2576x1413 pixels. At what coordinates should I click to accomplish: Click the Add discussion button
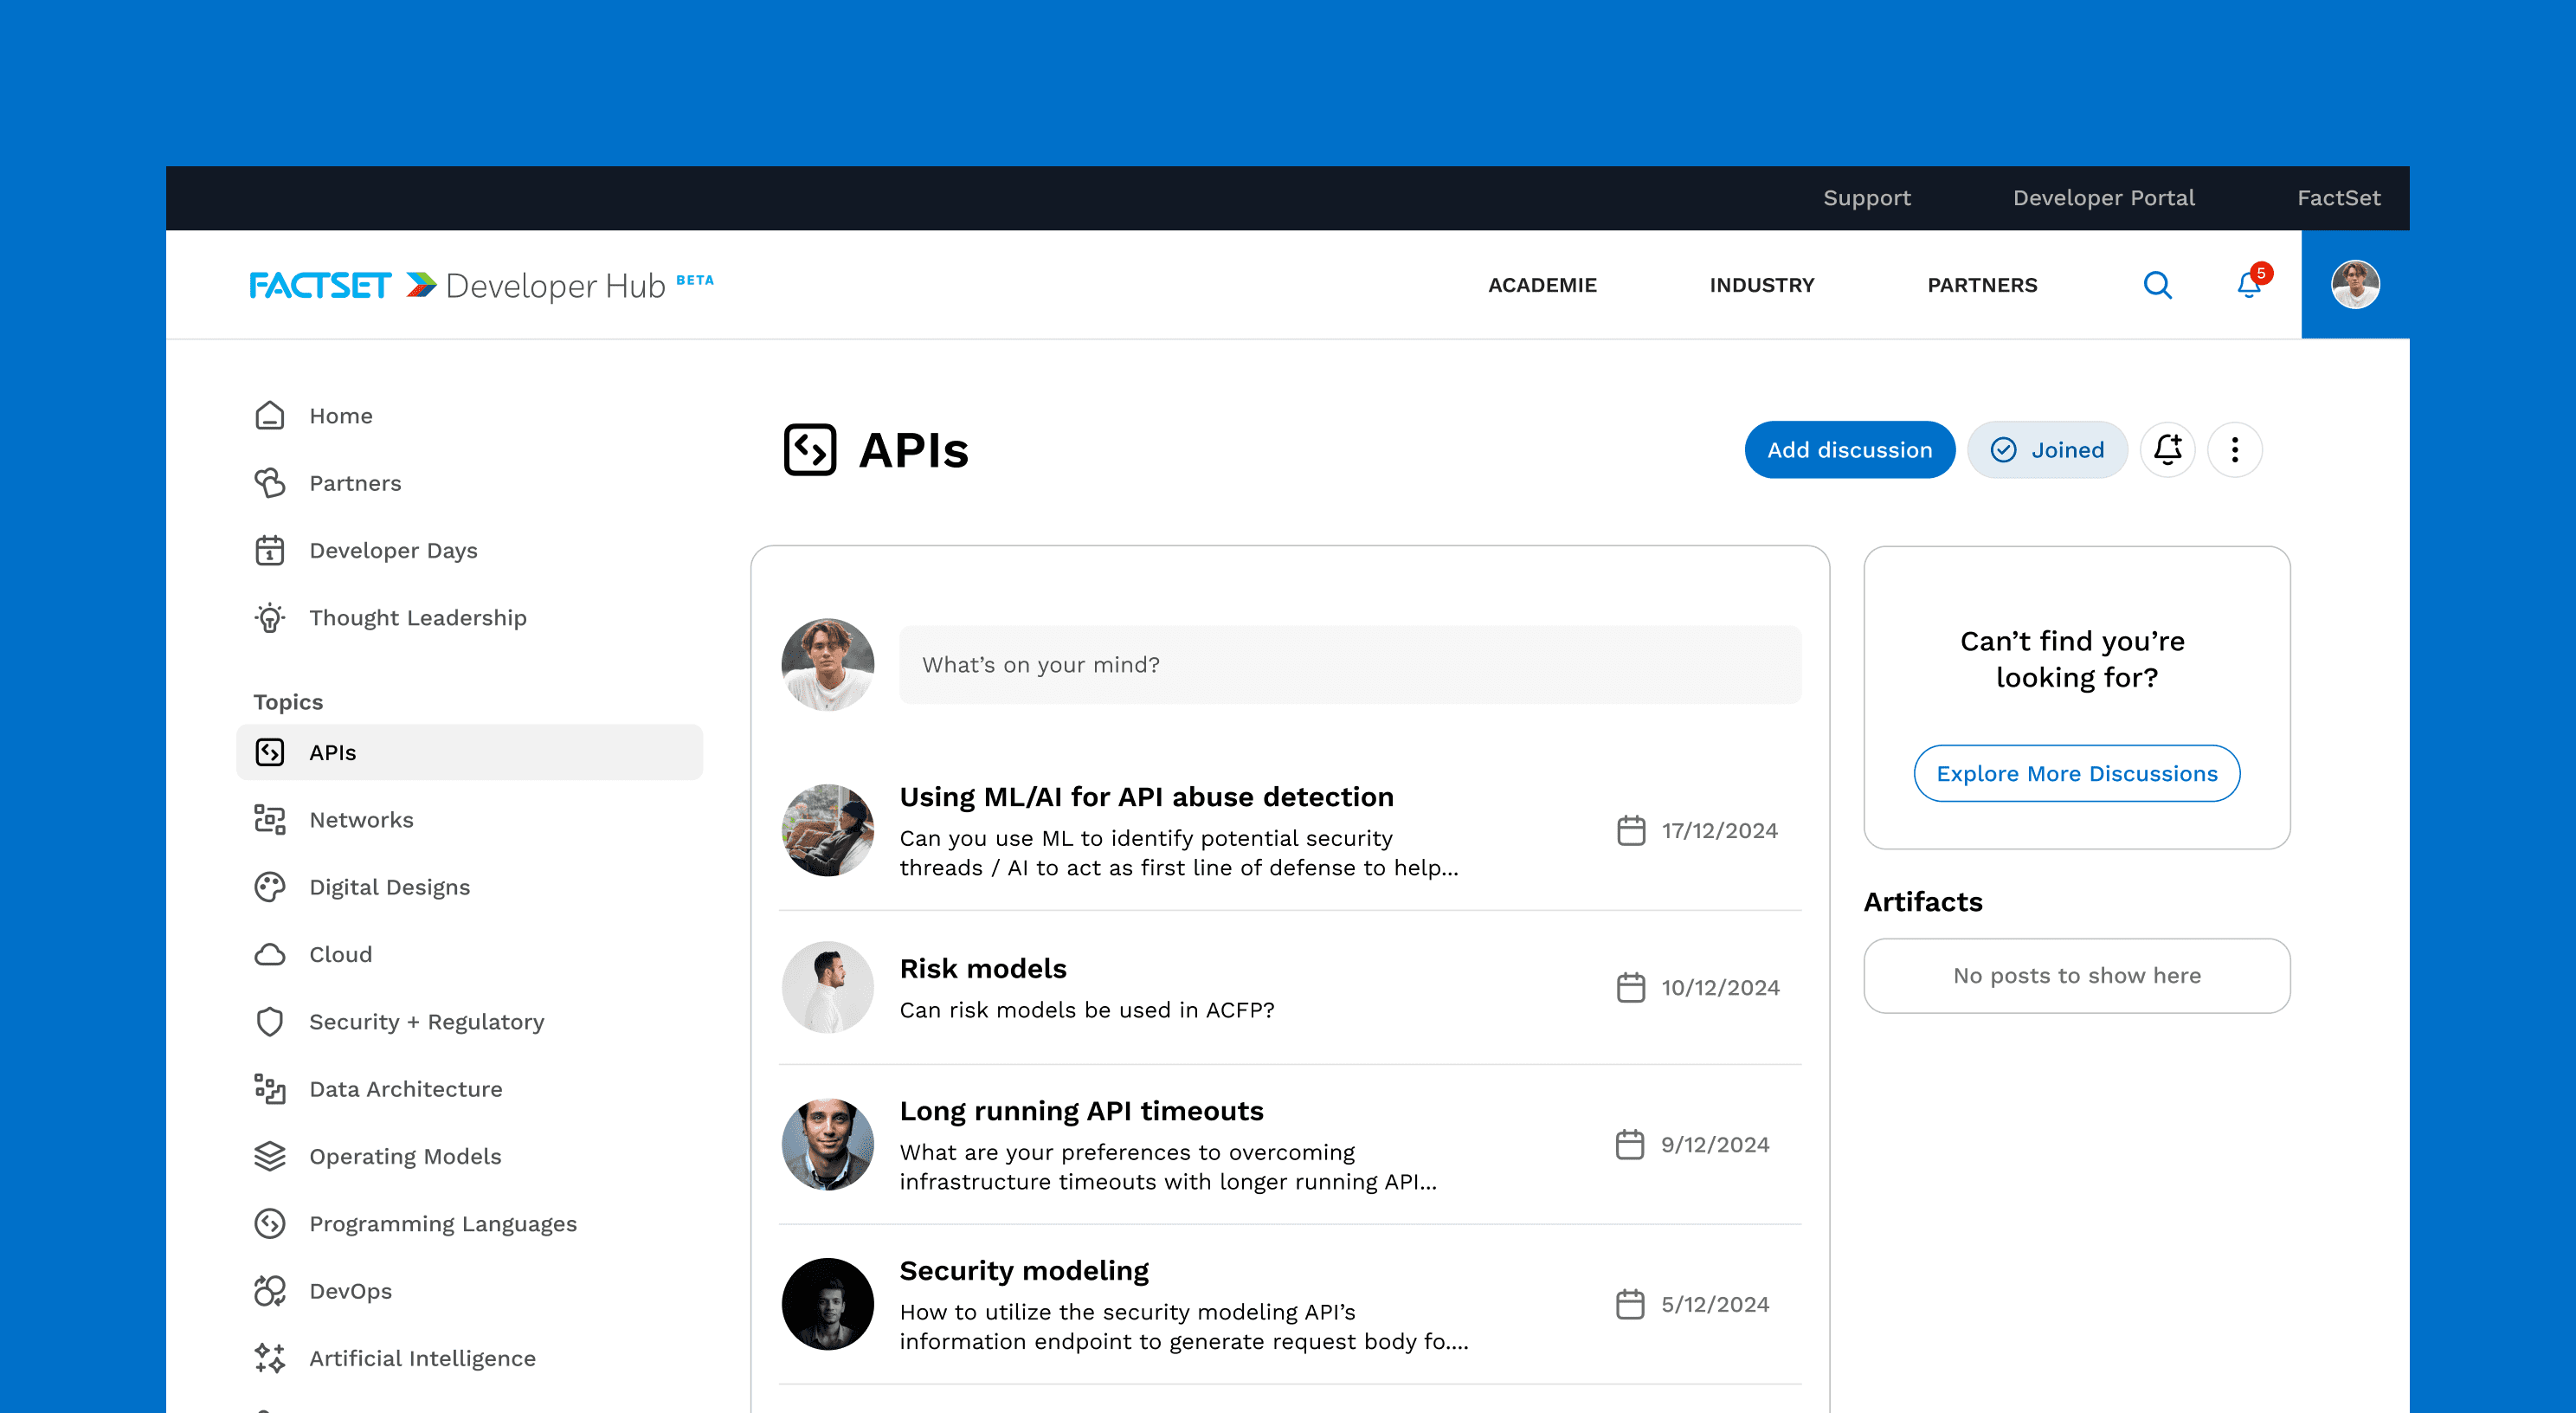pos(1850,450)
